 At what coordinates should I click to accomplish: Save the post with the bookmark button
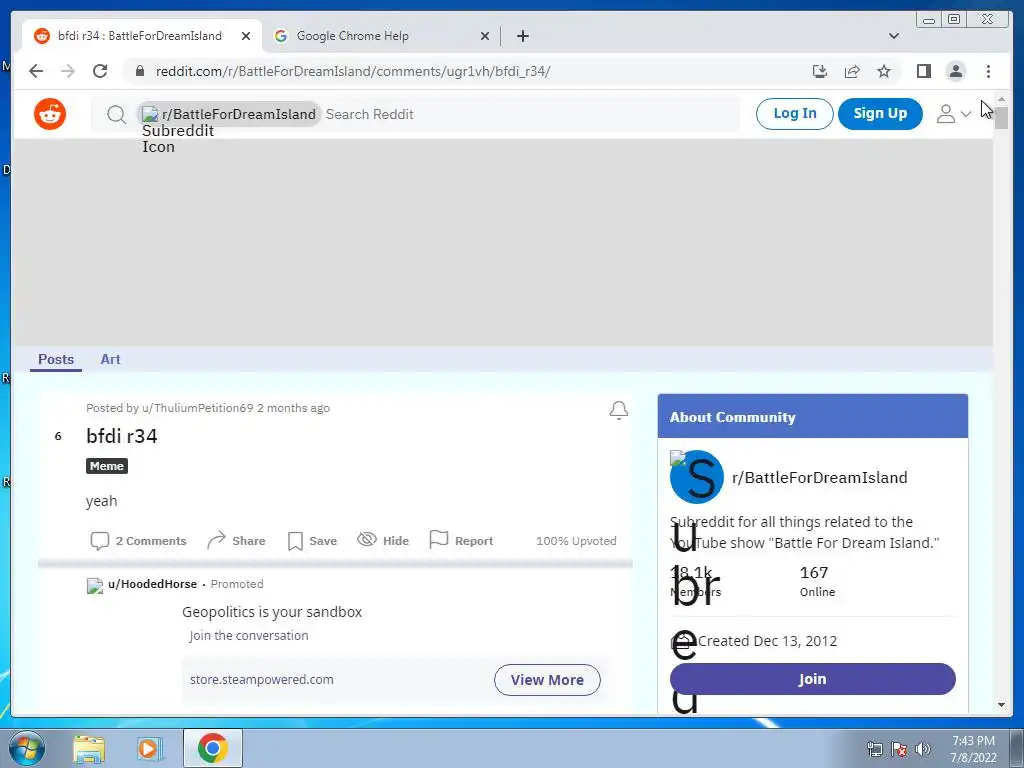pyautogui.click(x=312, y=541)
